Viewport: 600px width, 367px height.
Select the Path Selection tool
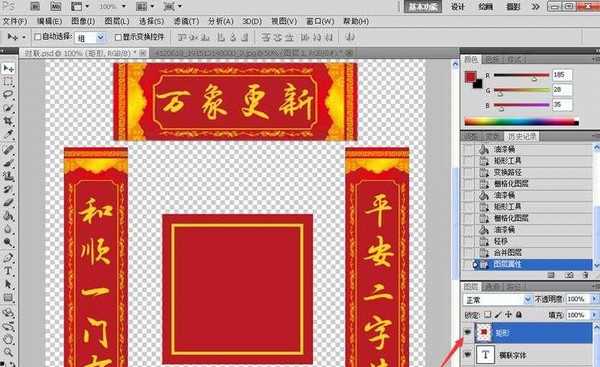[8, 284]
